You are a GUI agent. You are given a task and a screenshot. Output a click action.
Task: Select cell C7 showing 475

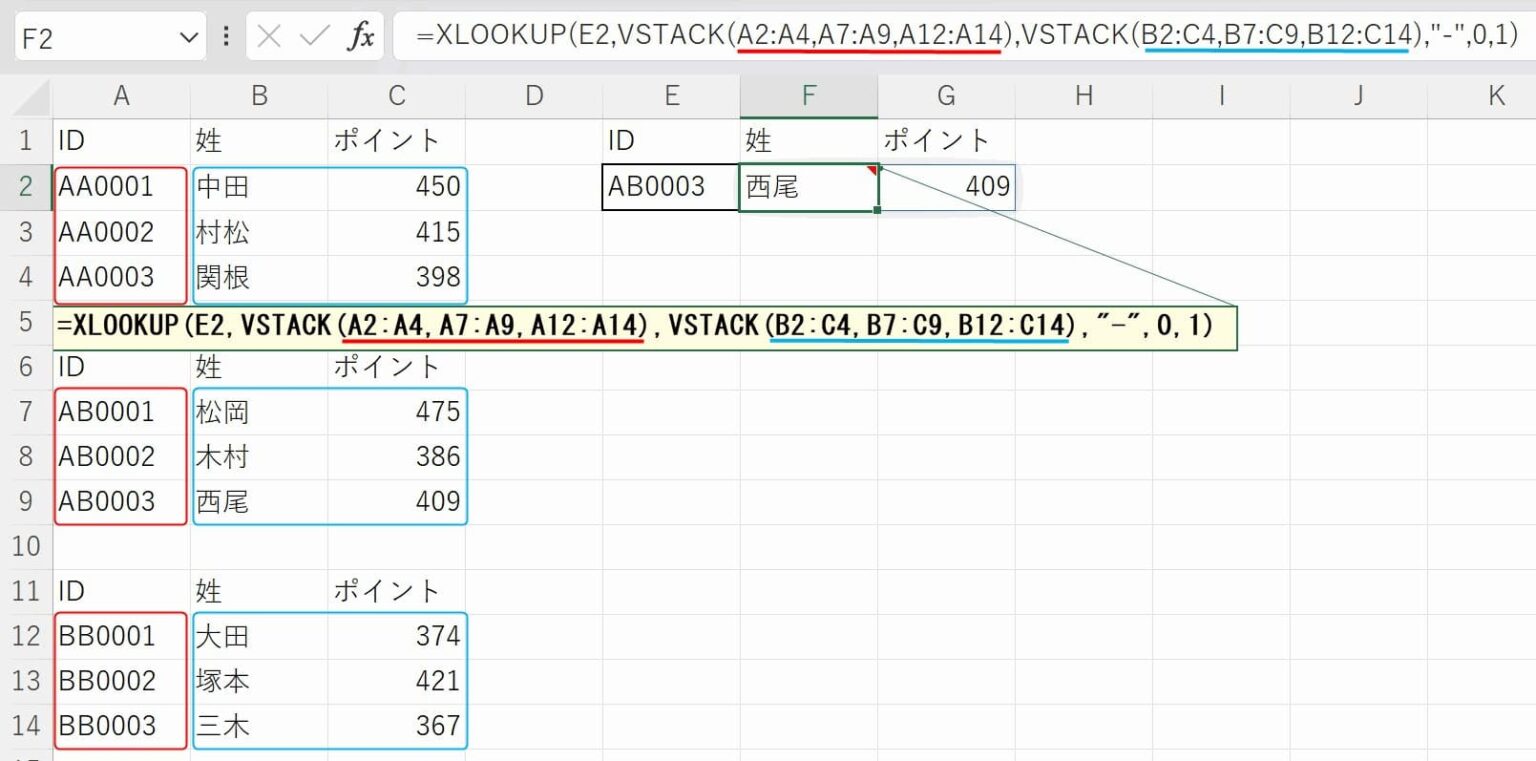397,411
